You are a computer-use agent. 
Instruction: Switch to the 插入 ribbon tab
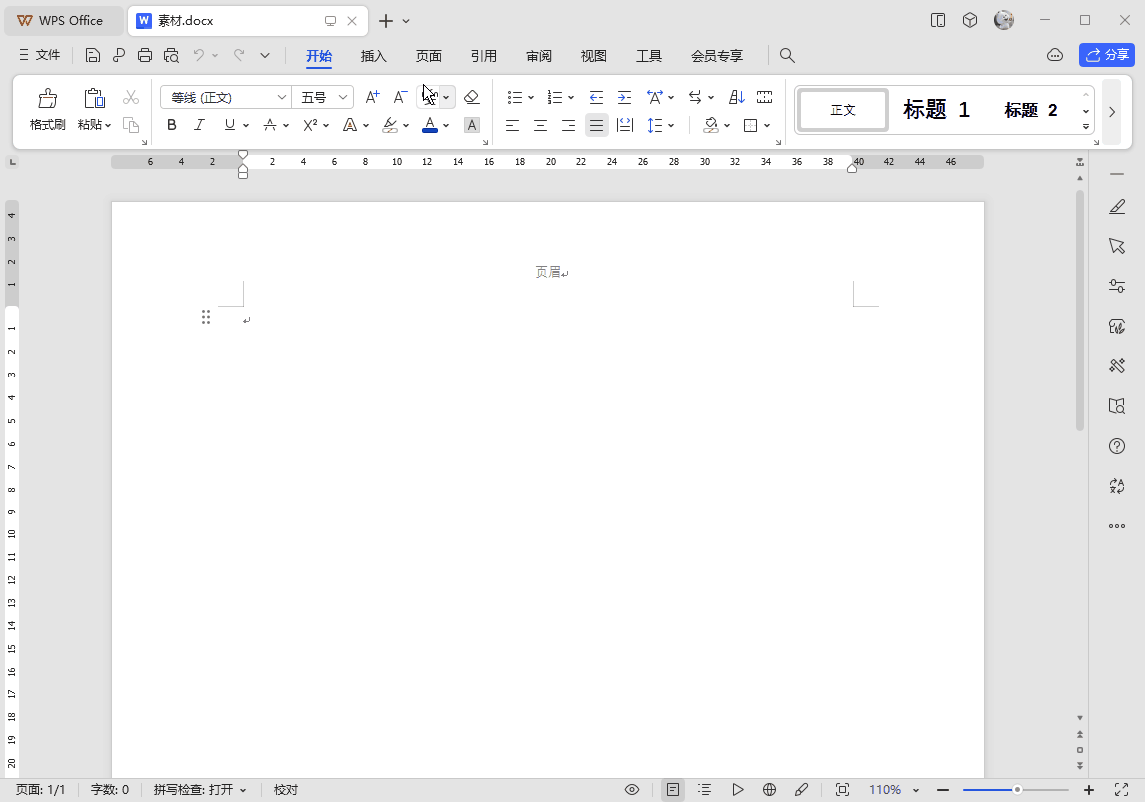tap(373, 56)
